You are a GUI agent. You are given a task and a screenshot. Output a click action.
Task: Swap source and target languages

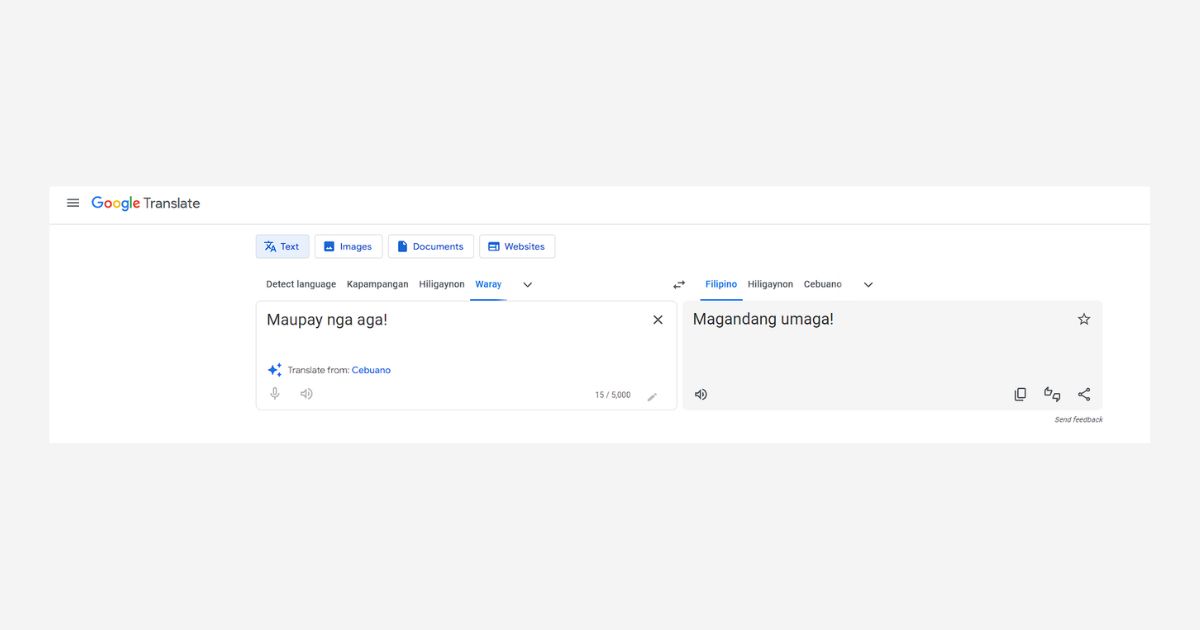point(679,285)
